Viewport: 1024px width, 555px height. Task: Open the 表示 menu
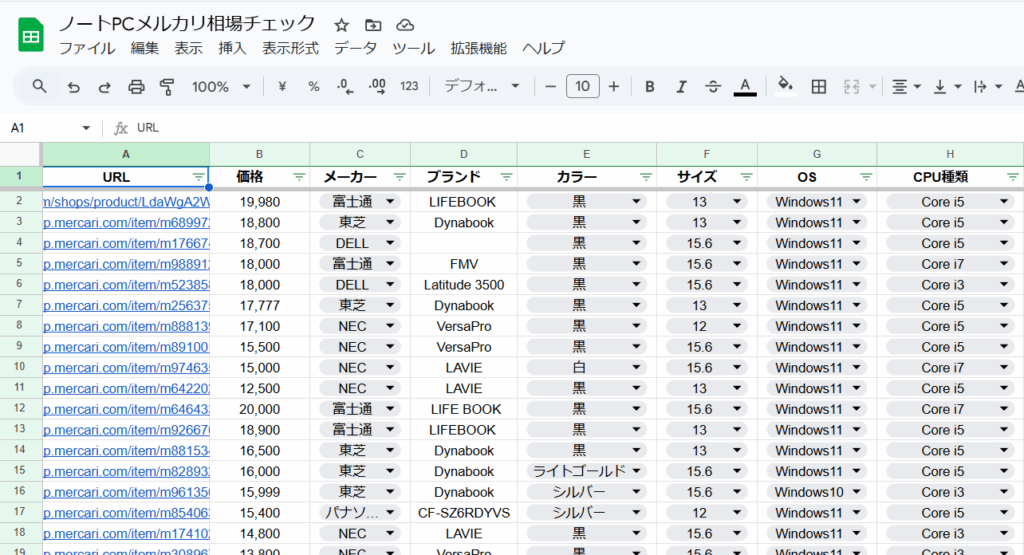[x=188, y=48]
